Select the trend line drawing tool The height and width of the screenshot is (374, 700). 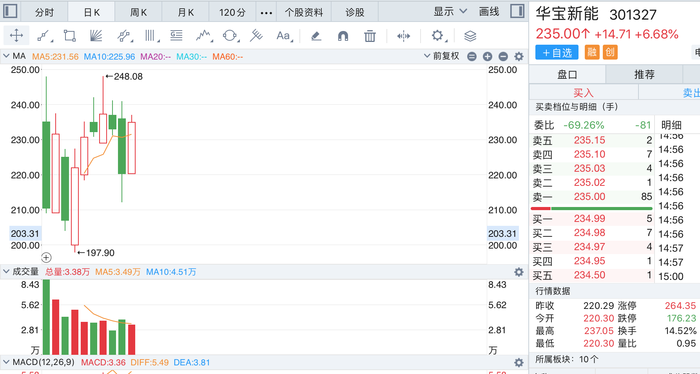(x=44, y=36)
